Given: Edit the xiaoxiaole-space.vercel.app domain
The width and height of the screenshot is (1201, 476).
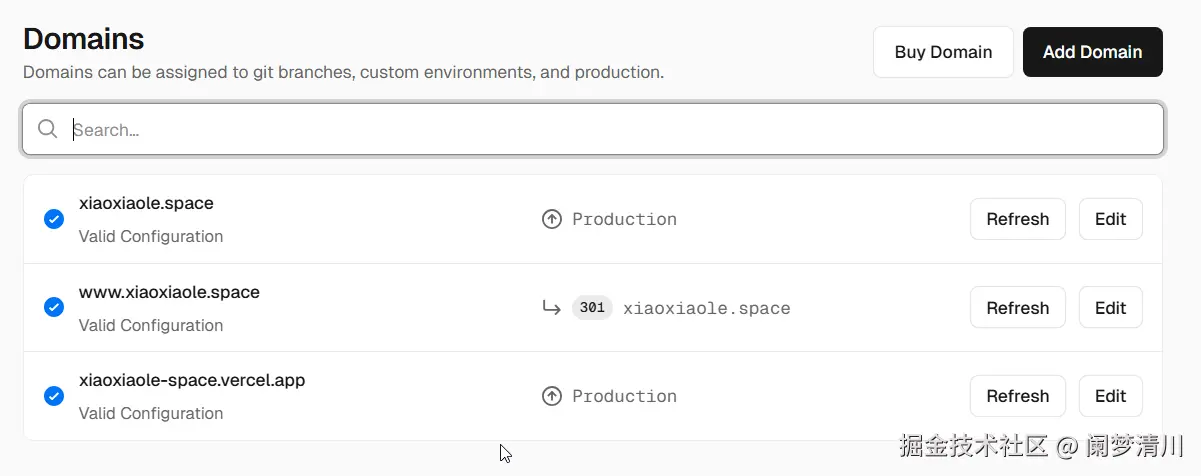Looking at the screenshot, I should coord(1110,396).
